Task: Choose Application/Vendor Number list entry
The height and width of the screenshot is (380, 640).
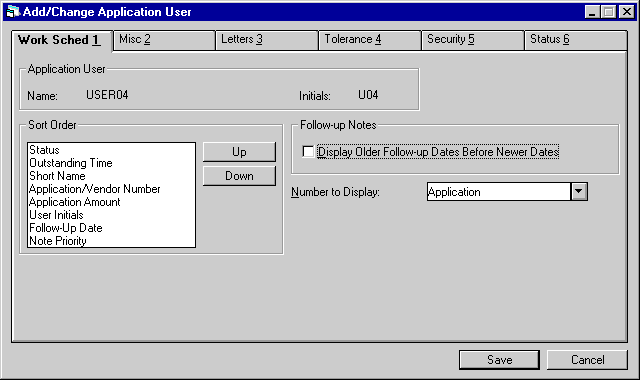Action: click(x=95, y=189)
